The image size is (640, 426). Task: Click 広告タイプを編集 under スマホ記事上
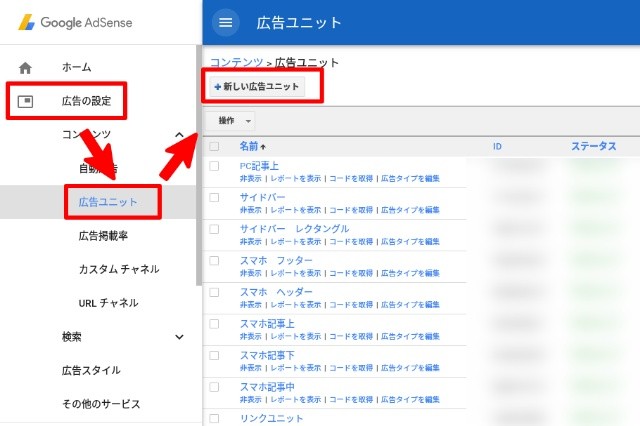410,336
